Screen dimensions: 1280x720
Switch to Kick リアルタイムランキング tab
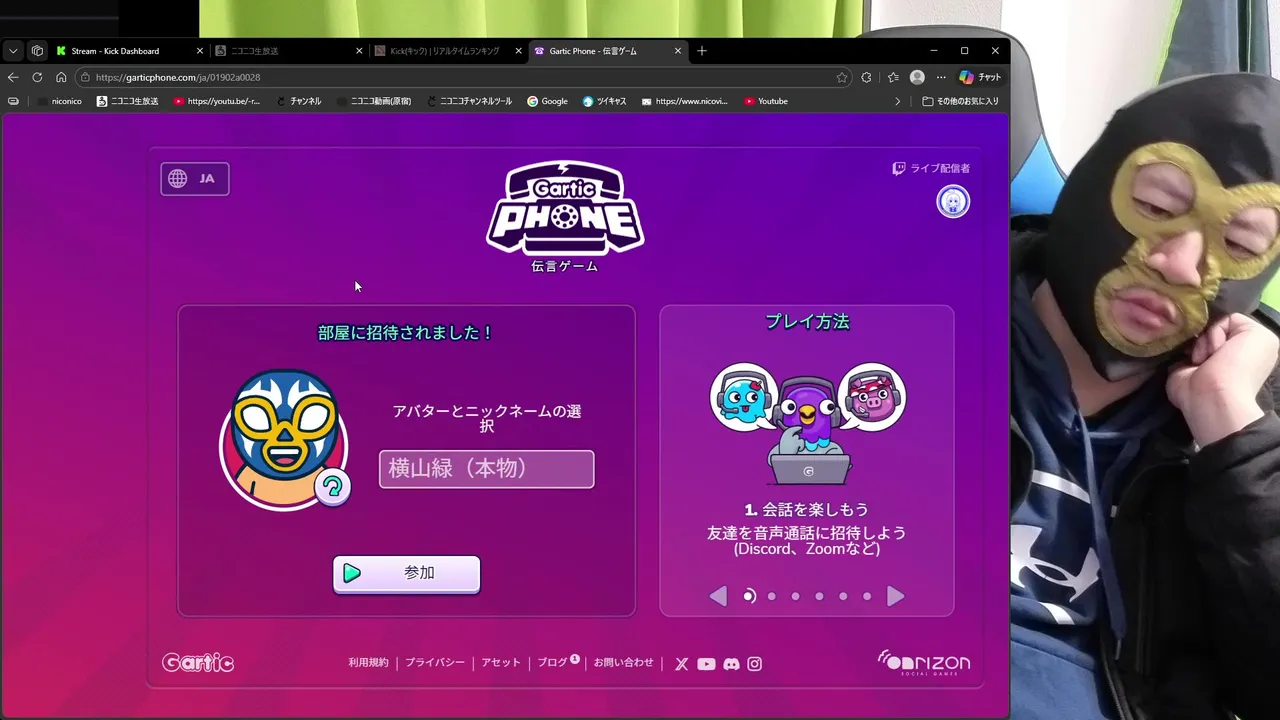pyautogui.click(x=449, y=51)
